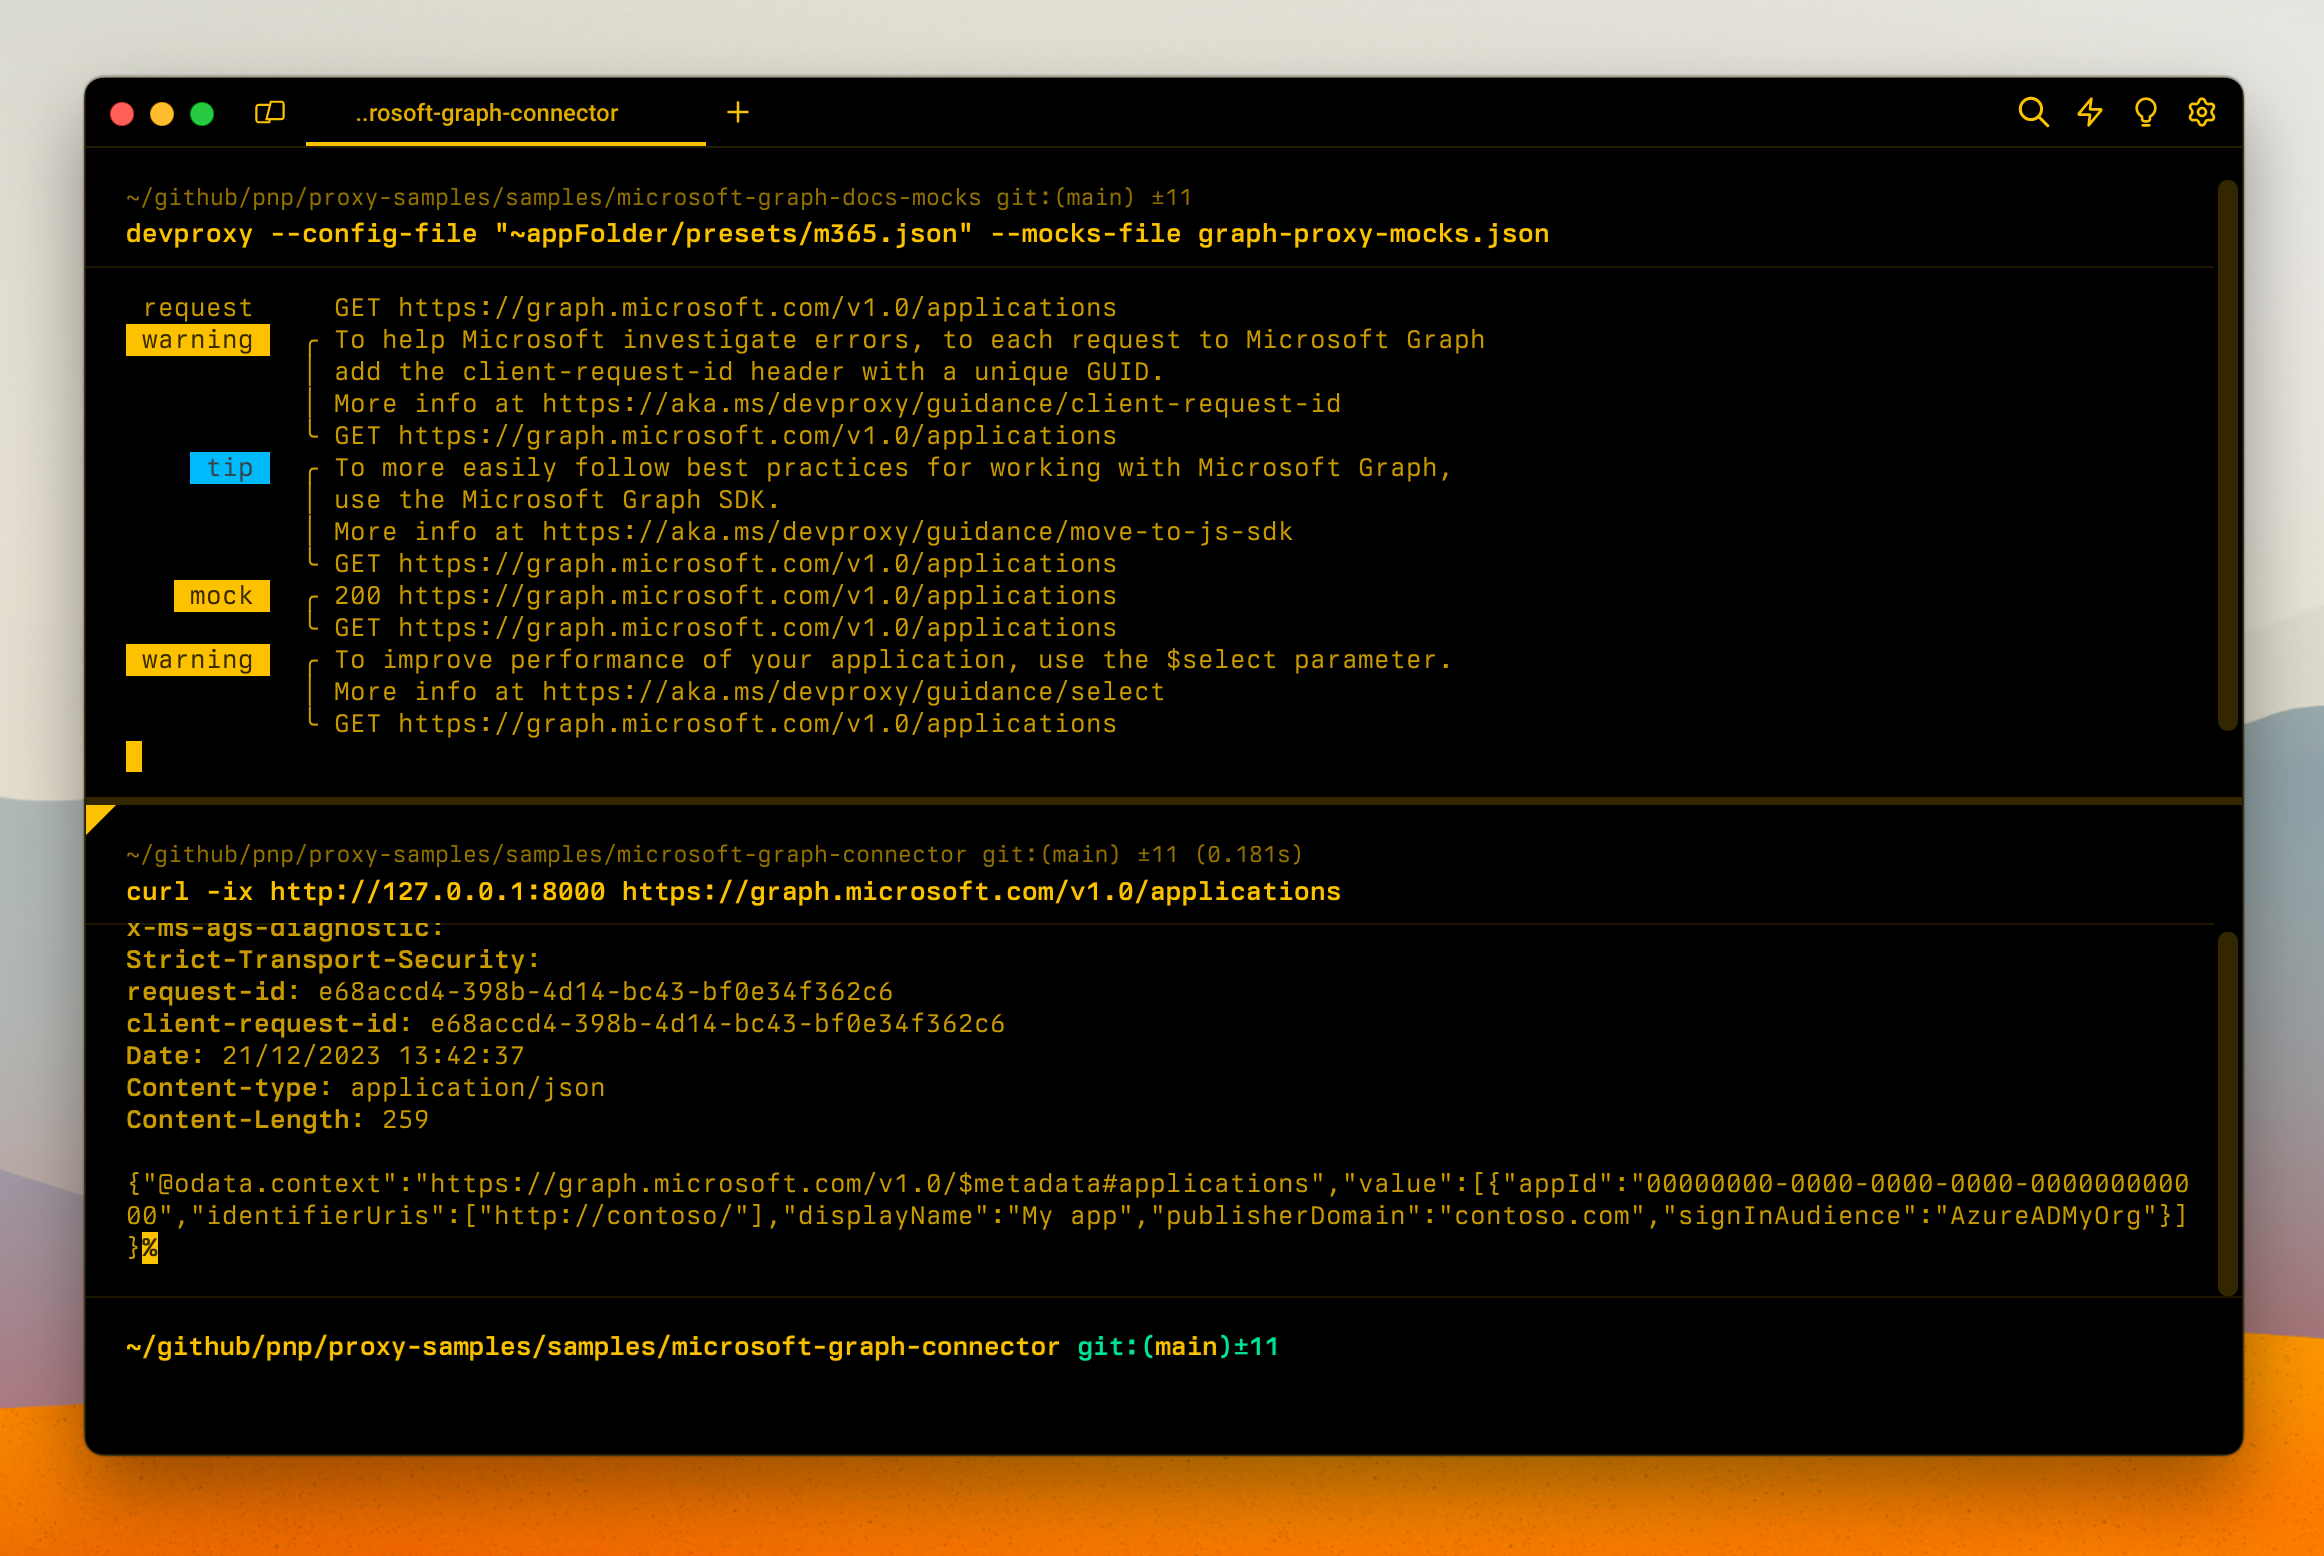
Task: Click the pane layout icon beside the tab
Action: [x=270, y=112]
